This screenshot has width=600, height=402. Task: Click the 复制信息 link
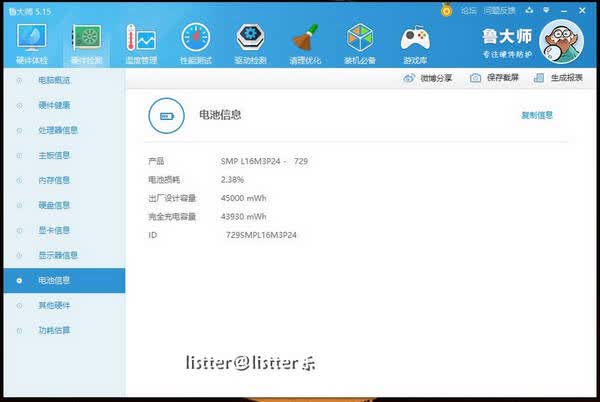(x=537, y=115)
